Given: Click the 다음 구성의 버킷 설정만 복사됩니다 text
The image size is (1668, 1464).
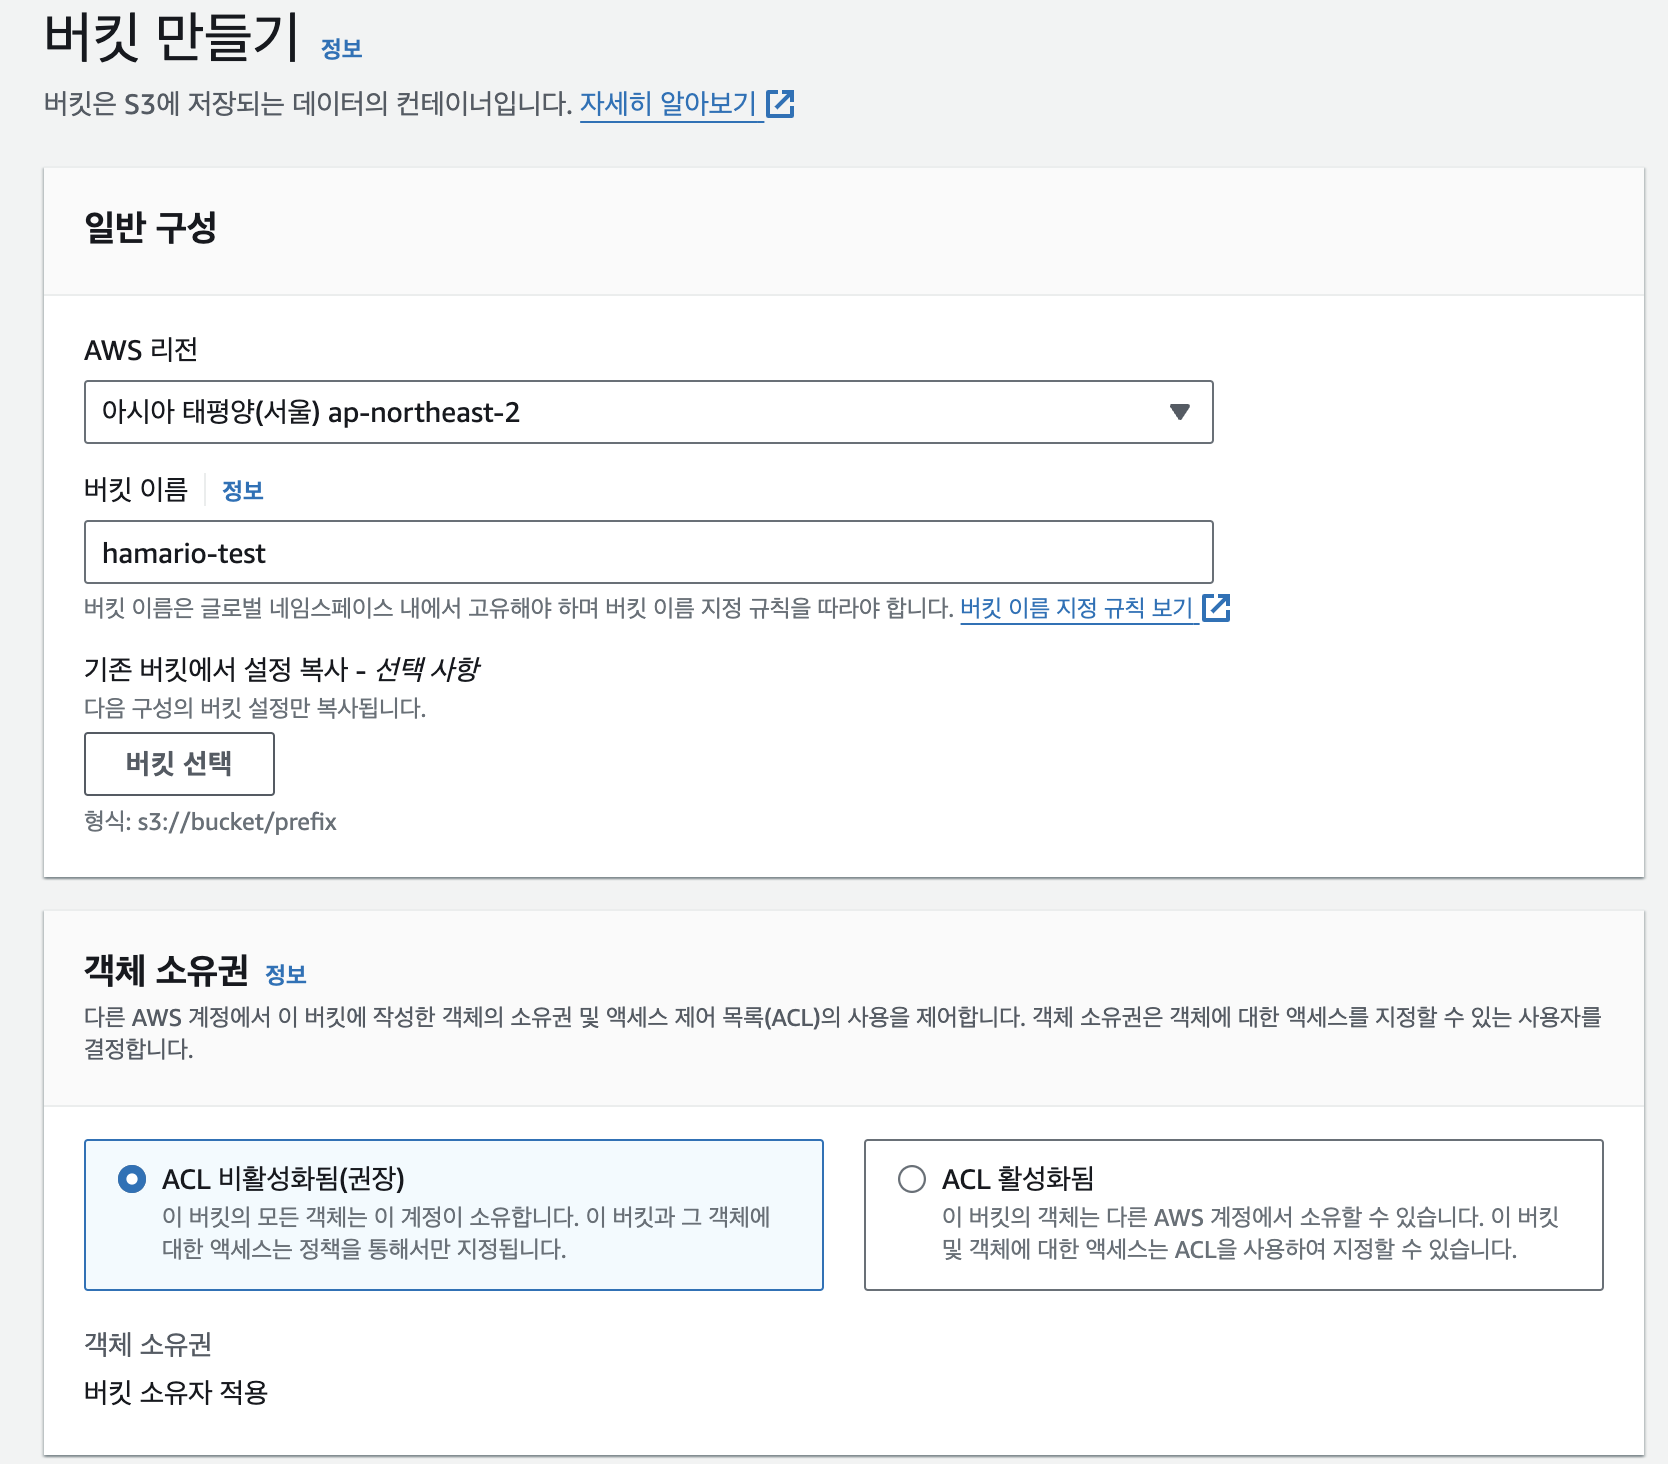Looking at the screenshot, I should pos(255,708).
